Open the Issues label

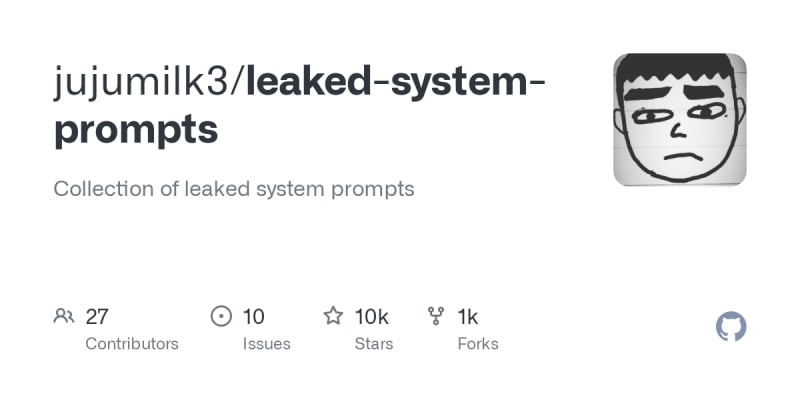[x=266, y=343]
